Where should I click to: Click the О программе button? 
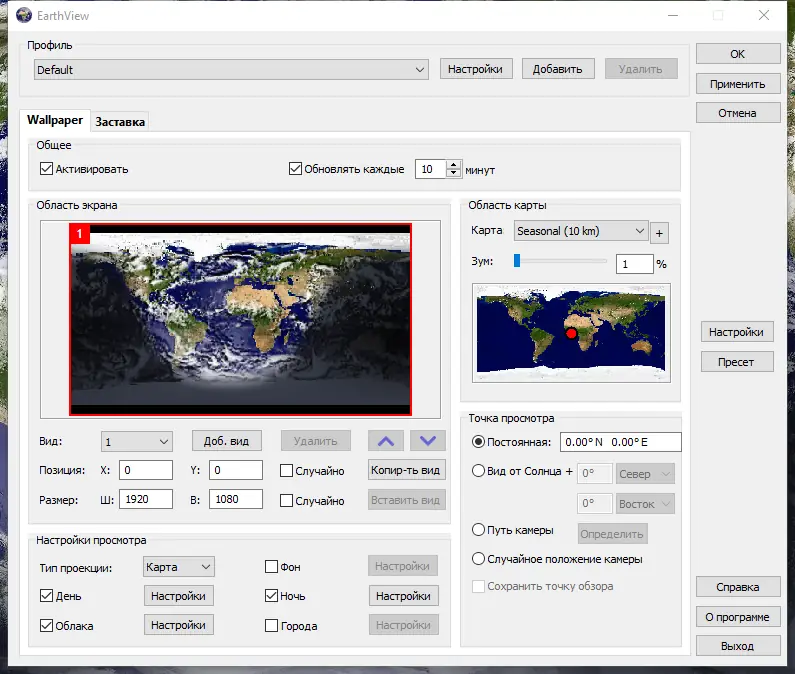[738, 617]
